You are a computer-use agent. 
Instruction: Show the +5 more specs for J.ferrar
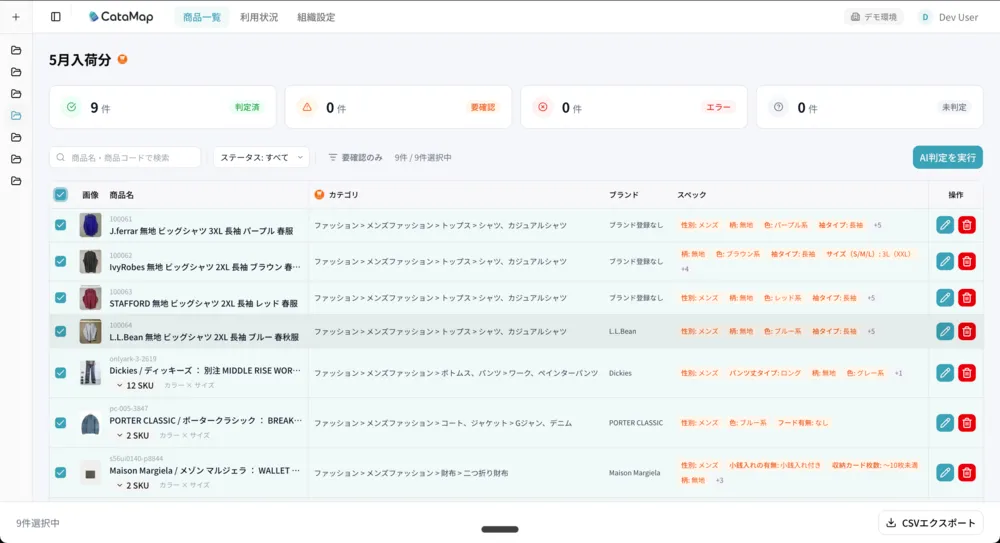coord(878,225)
